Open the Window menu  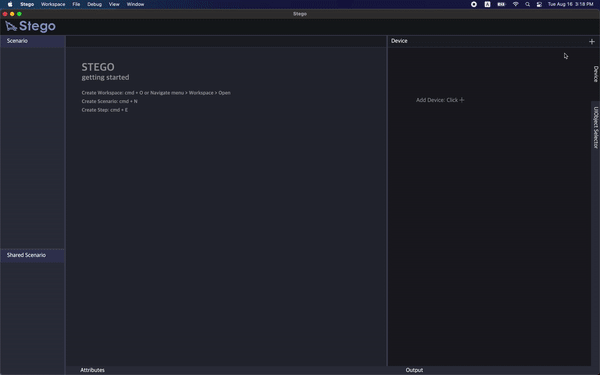(x=135, y=4)
